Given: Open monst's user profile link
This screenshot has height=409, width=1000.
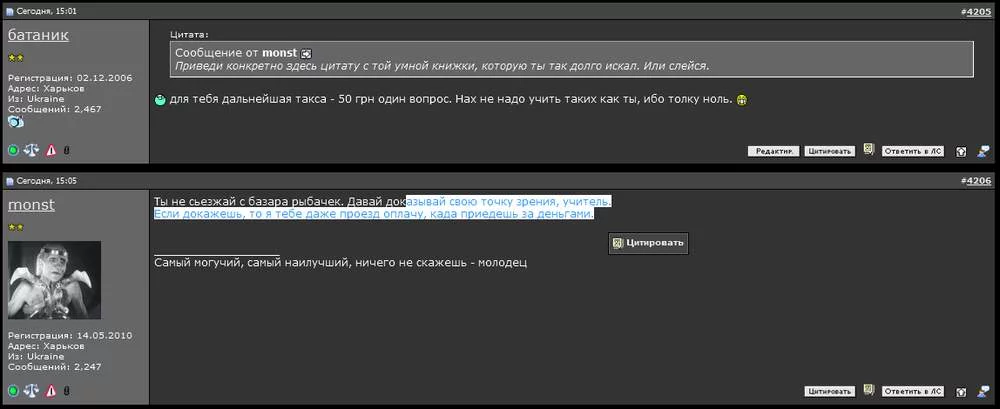Looking at the screenshot, I should point(31,205).
